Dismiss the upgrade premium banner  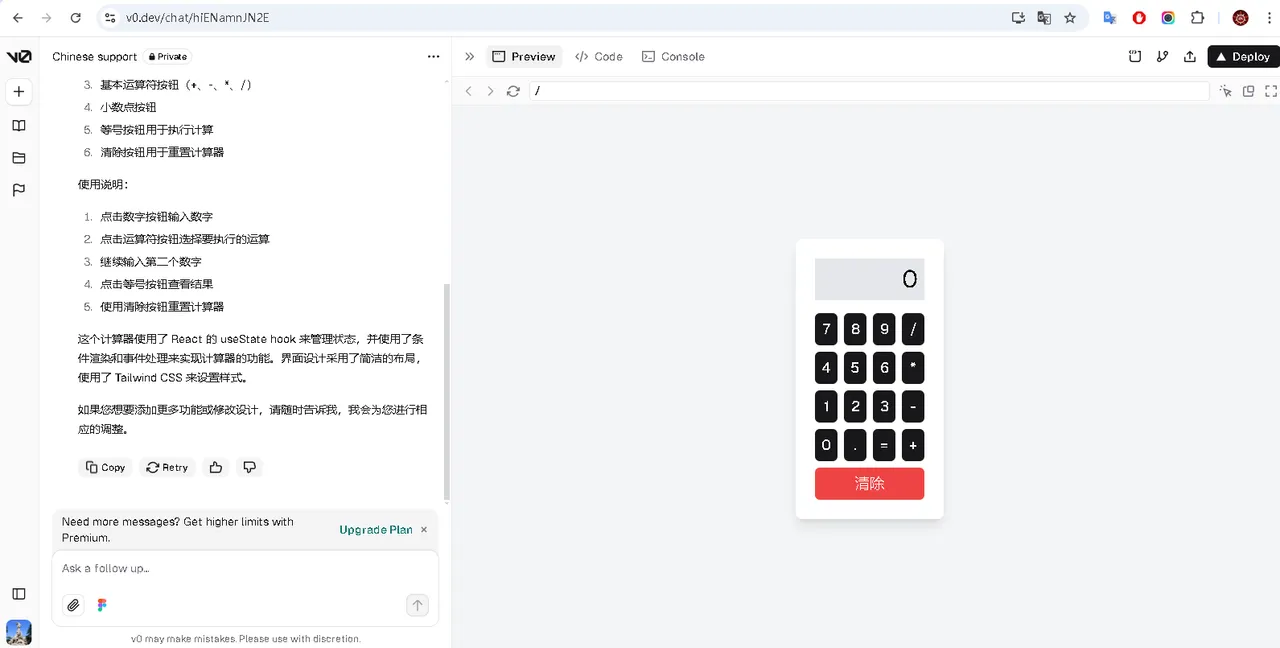coord(424,530)
